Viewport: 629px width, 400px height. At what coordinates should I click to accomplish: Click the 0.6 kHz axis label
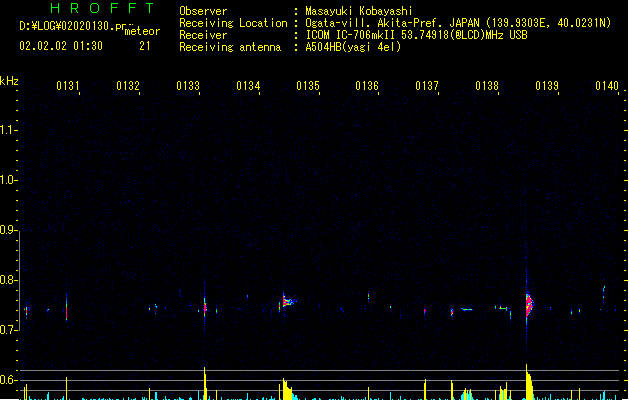[8, 380]
